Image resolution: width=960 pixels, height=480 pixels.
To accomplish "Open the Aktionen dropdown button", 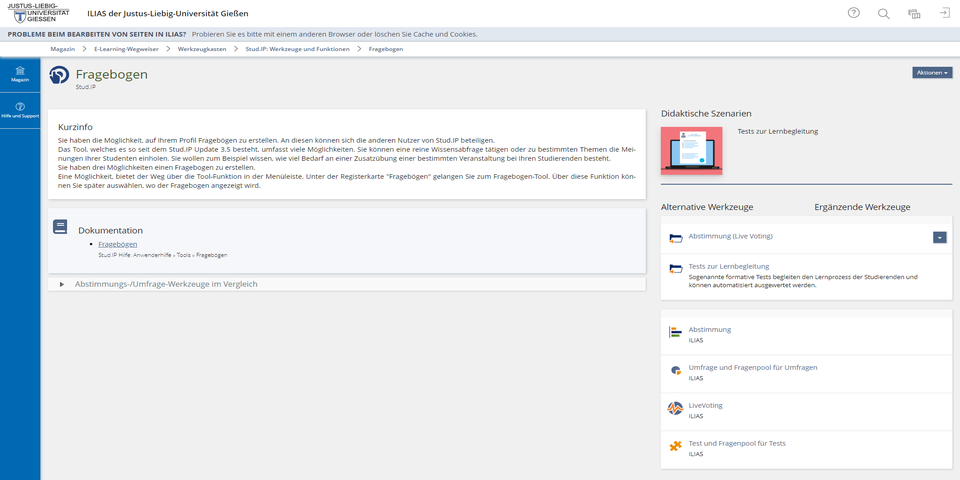I will pyautogui.click(x=932, y=73).
